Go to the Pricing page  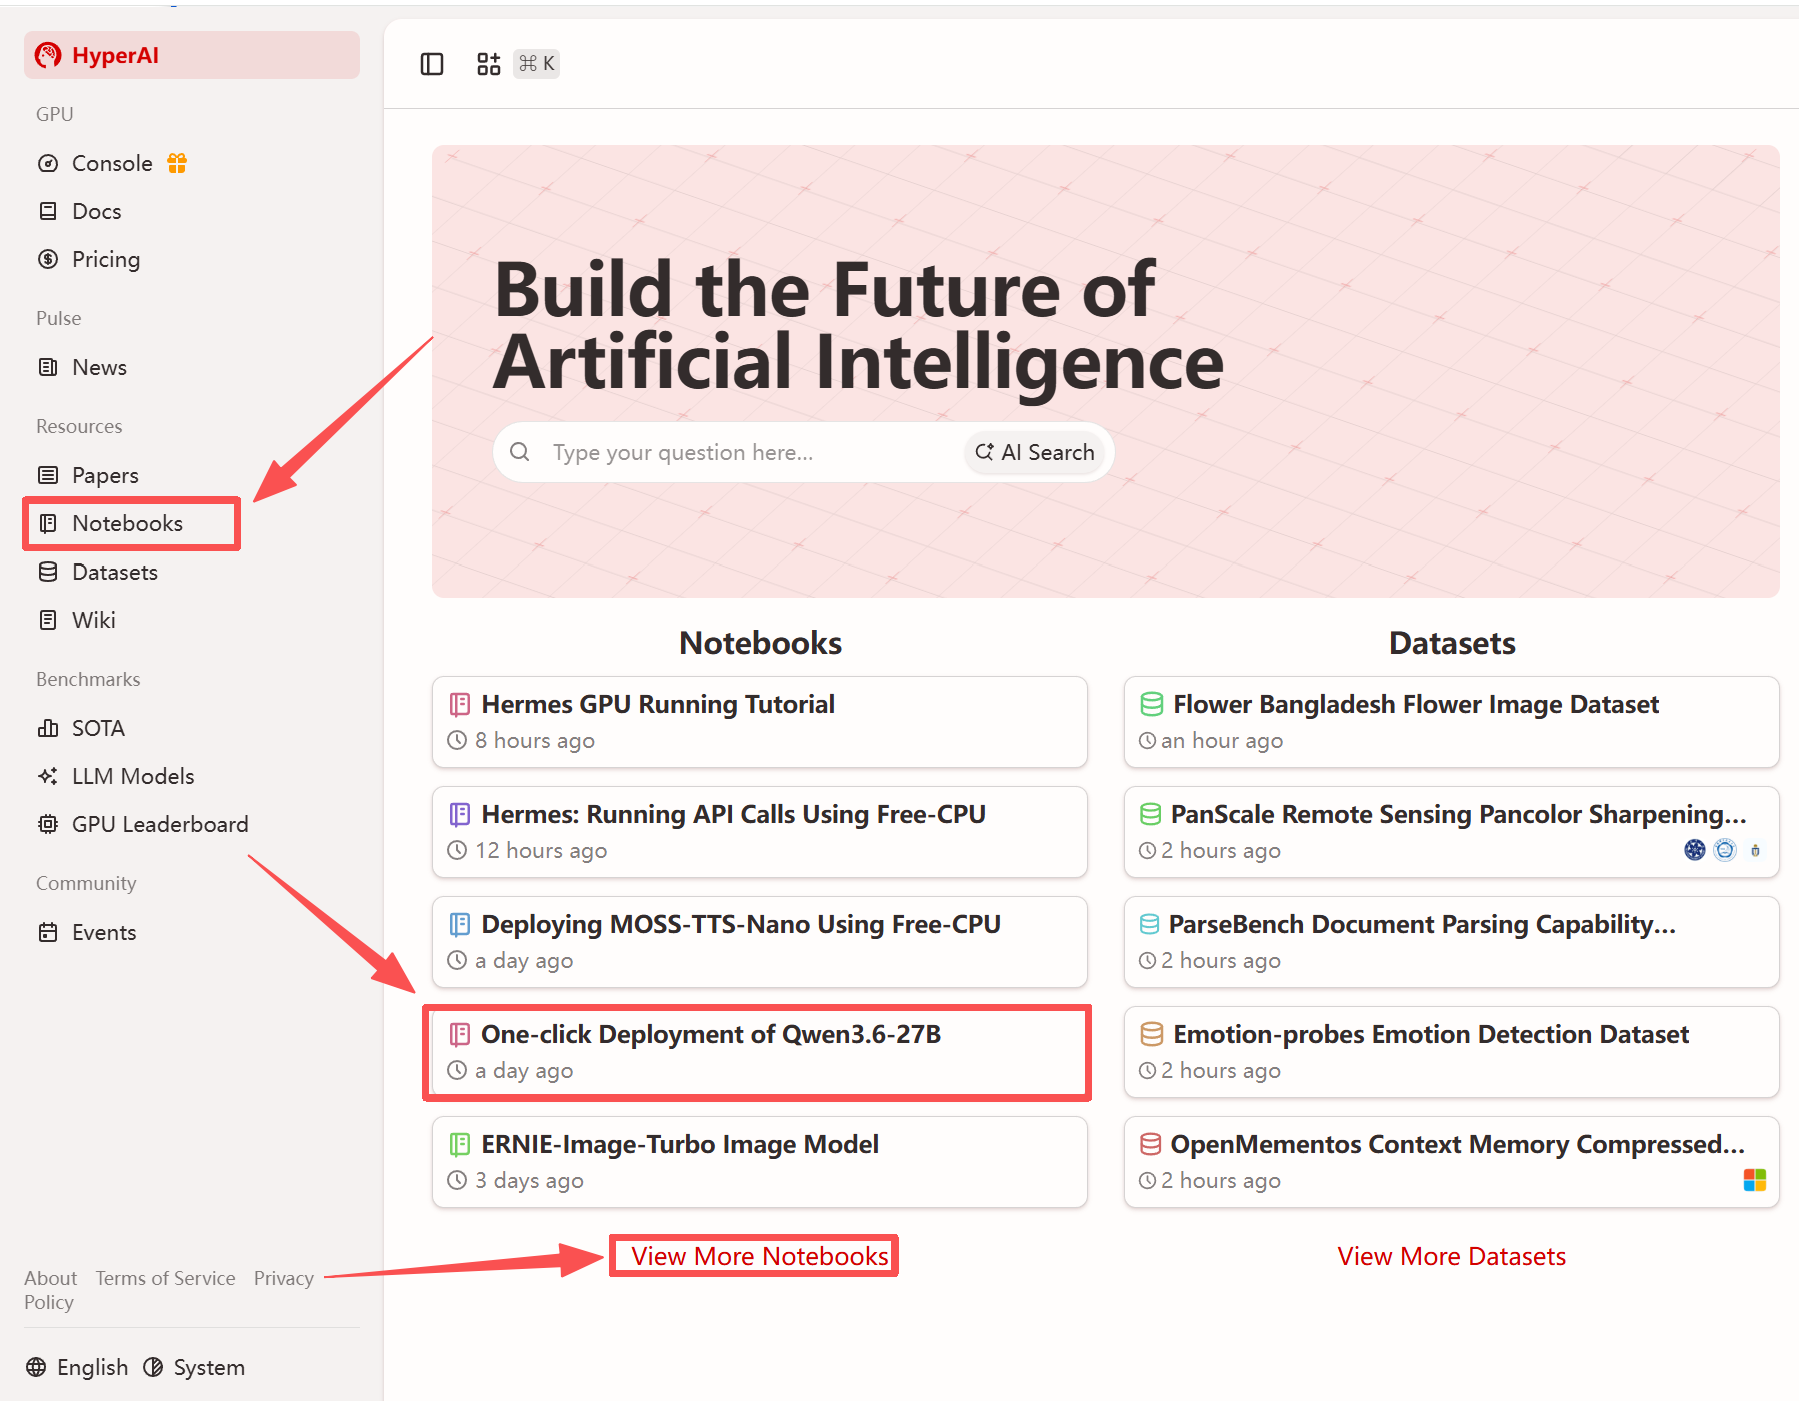[x=105, y=259]
